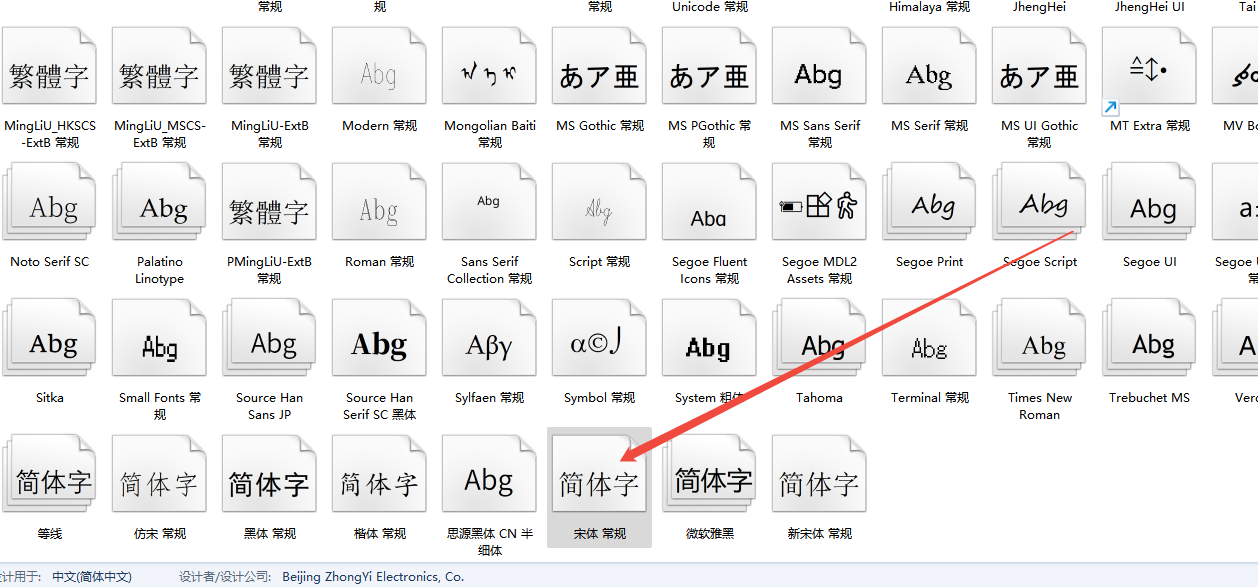Choose the Modern 常规 font icon

[380, 66]
